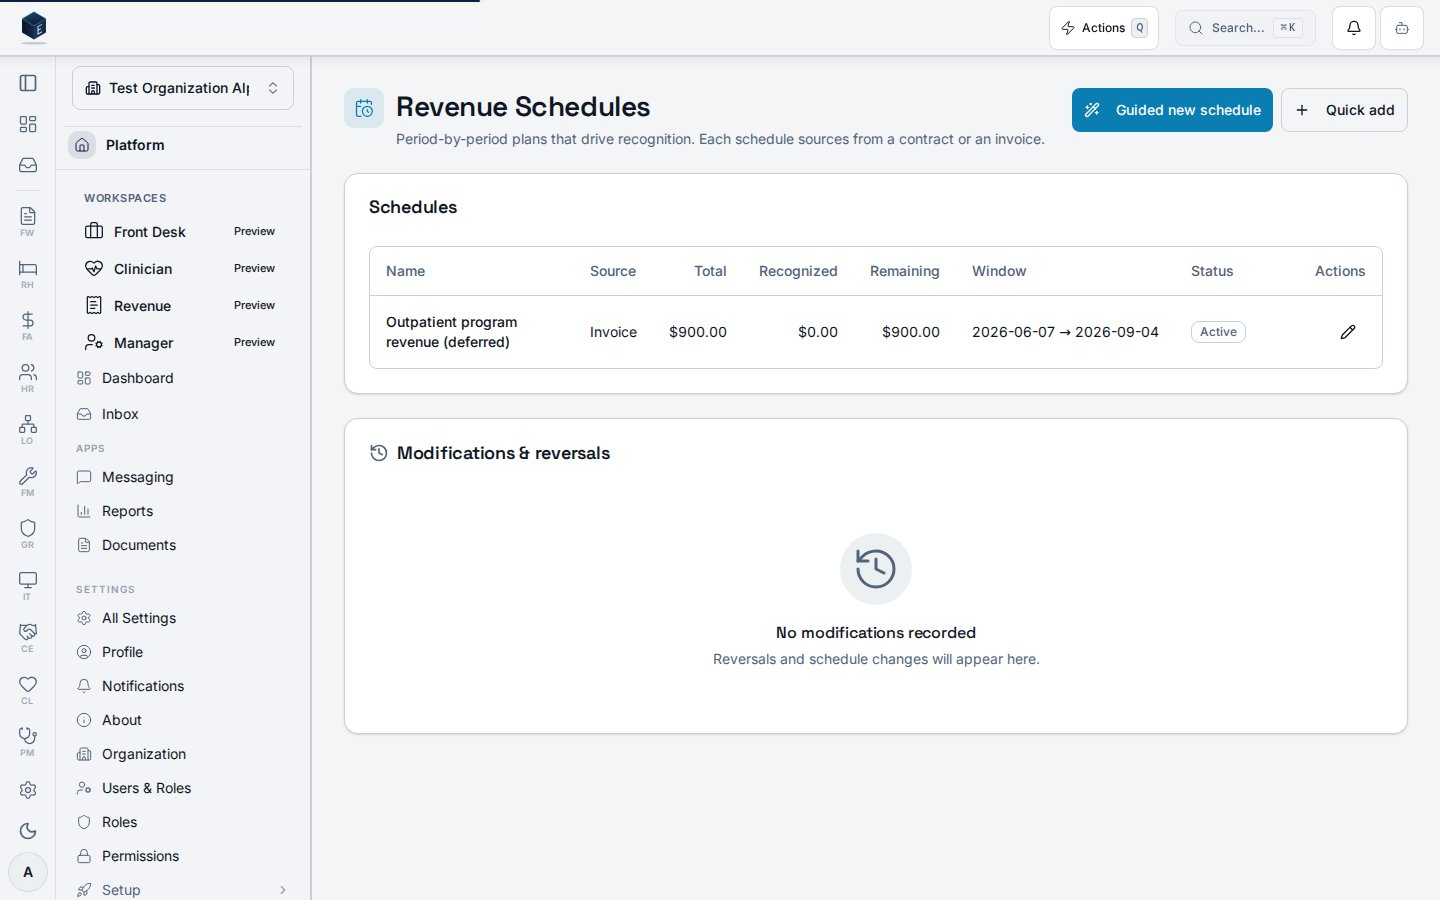The image size is (1440, 900).
Task: Open the Clinician workspace
Action: tap(183, 268)
